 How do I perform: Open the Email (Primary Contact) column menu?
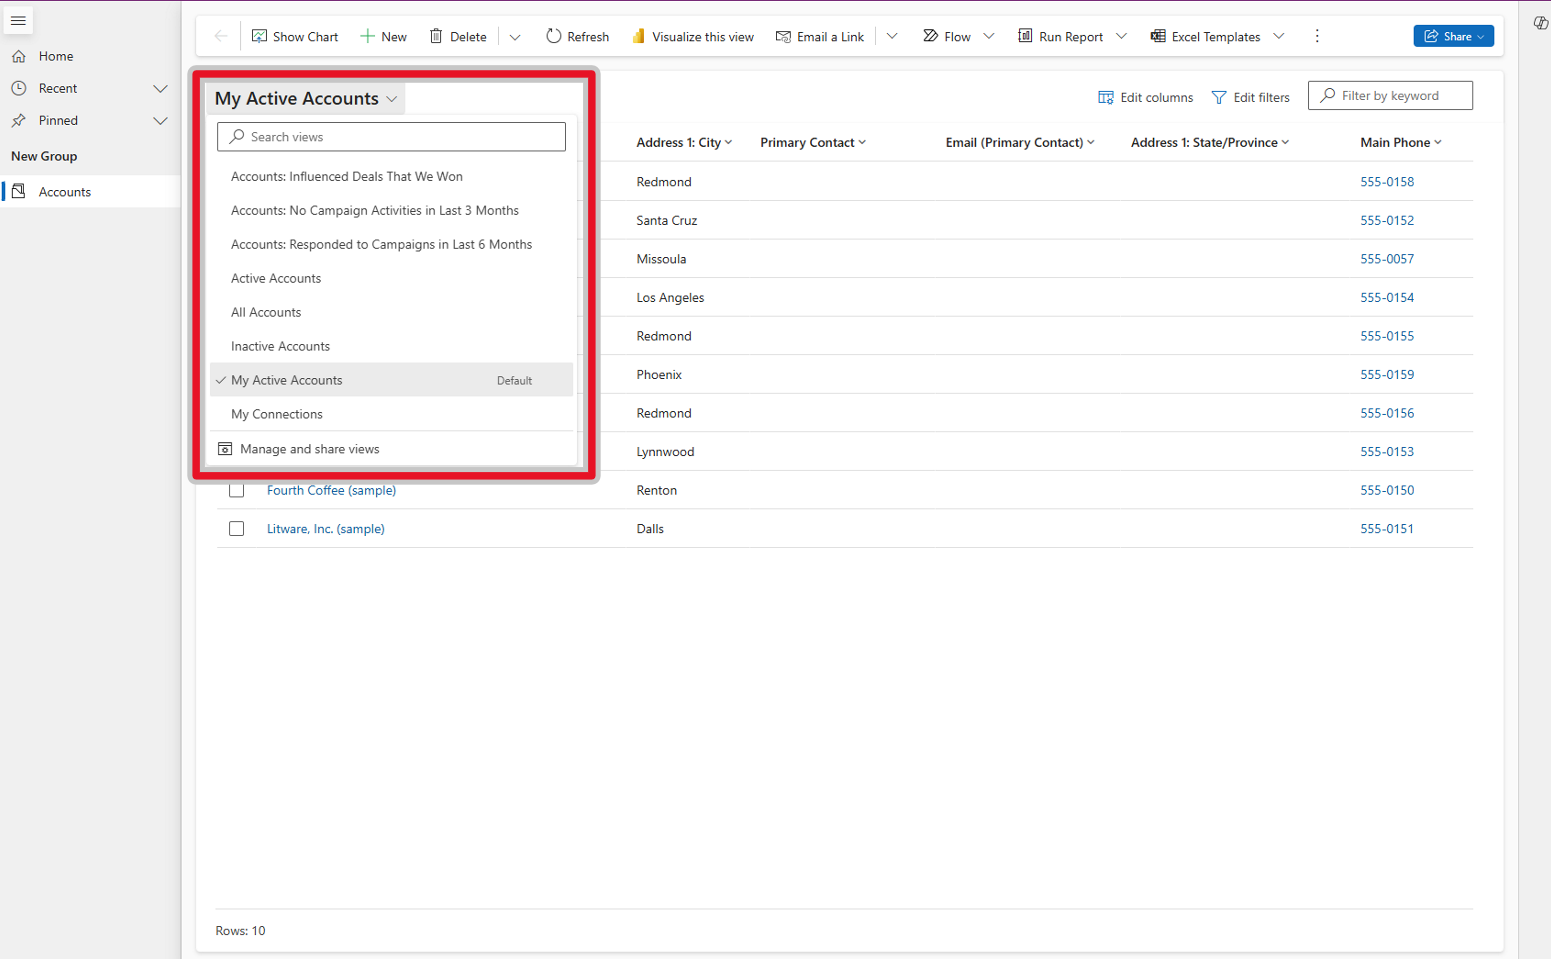tap(1020, 142)
